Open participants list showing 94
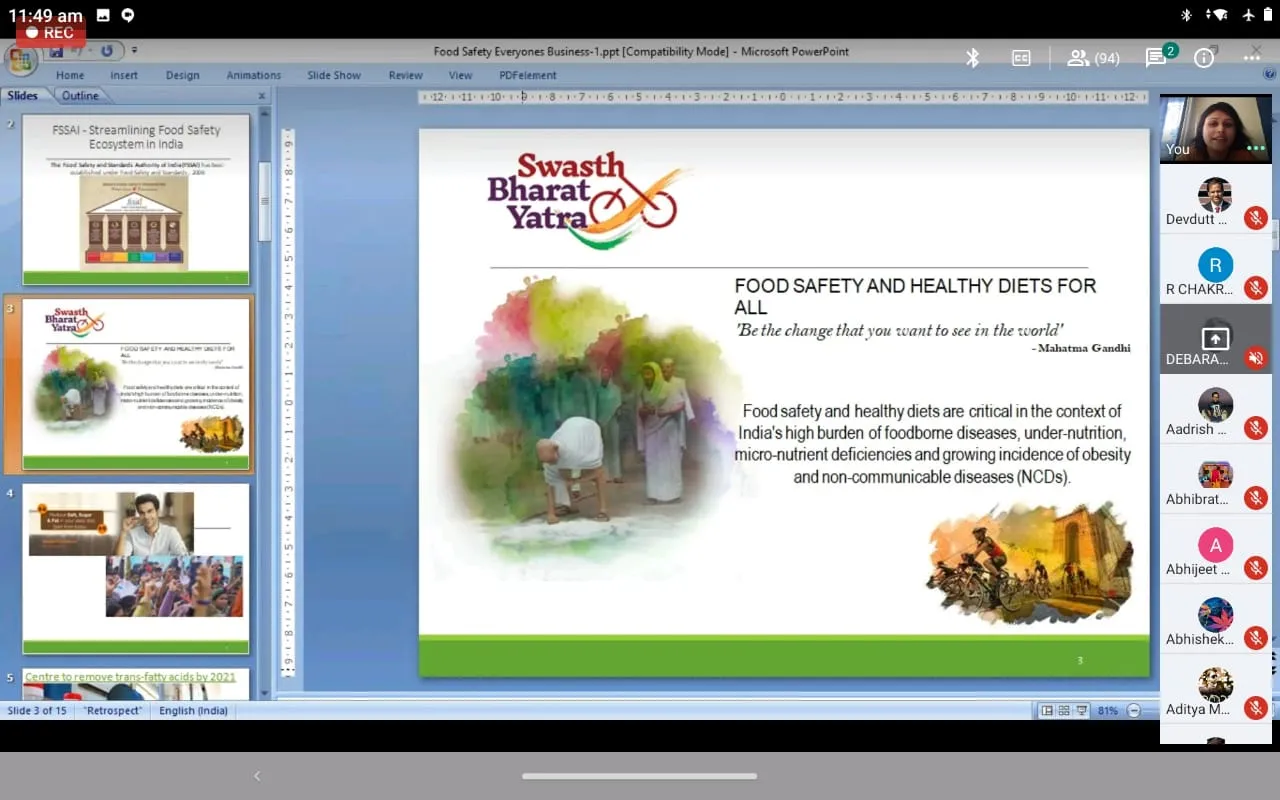This screenshot has width=1280, height=800. [x=1093, y=58]
